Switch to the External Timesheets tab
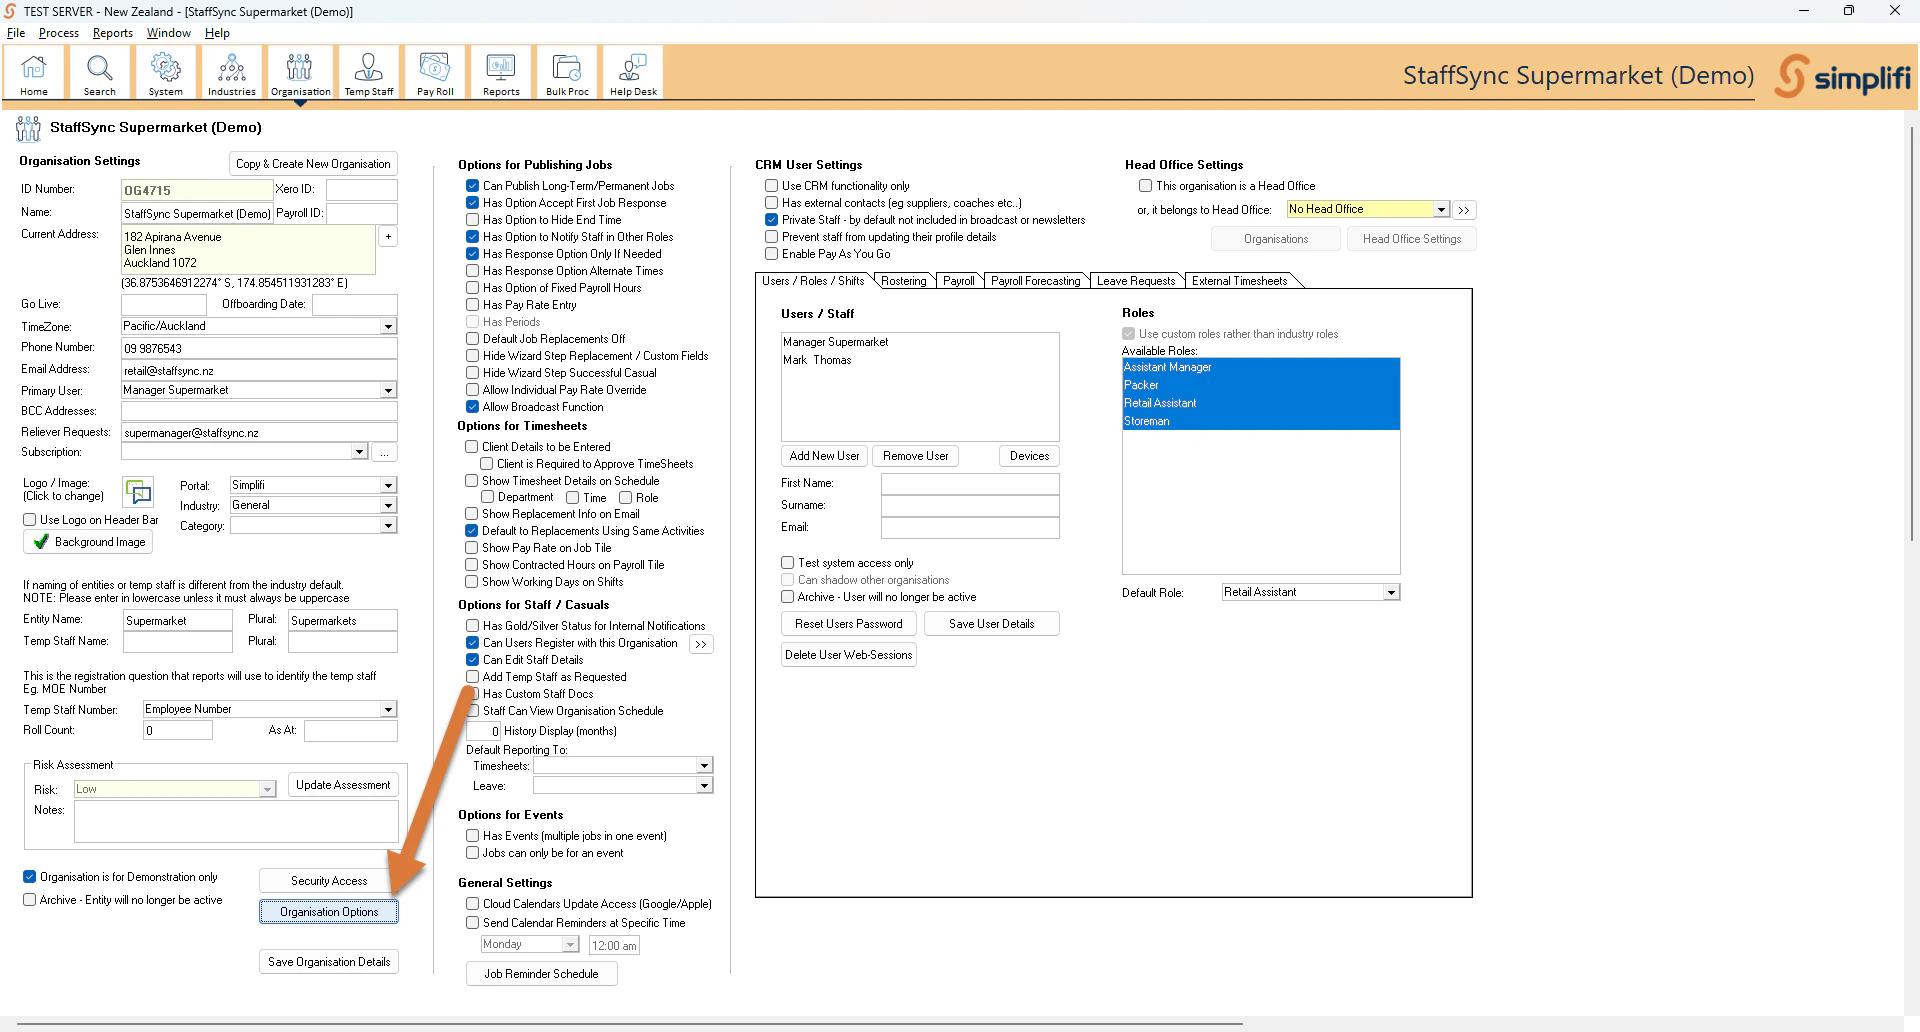 point(1240,281)
